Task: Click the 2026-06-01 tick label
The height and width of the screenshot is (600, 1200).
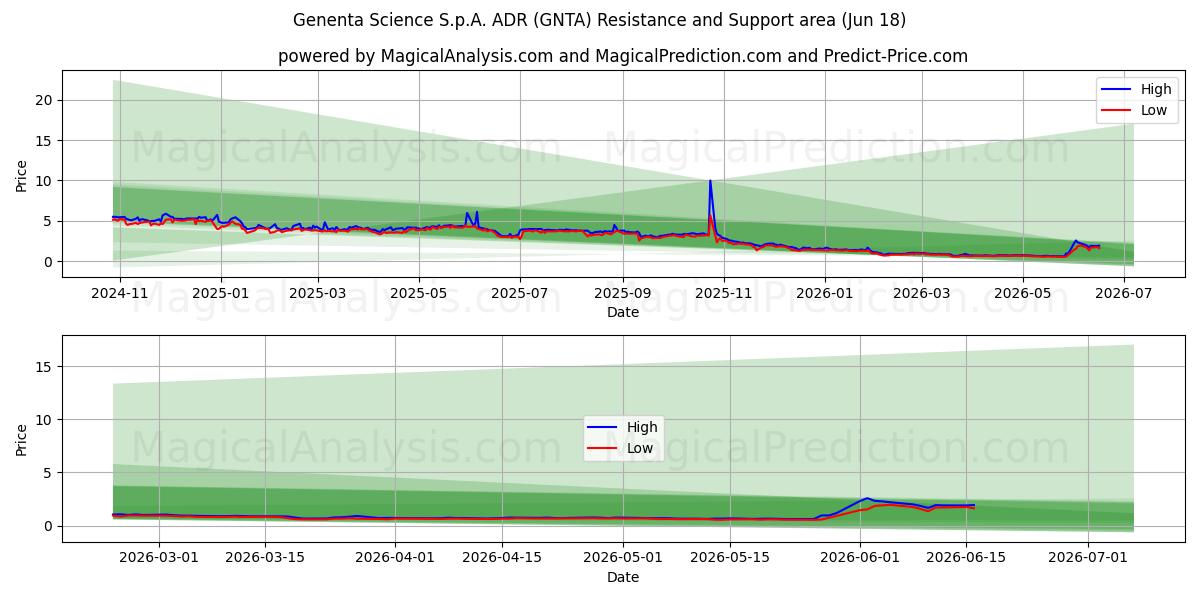Action: [860, 558]
